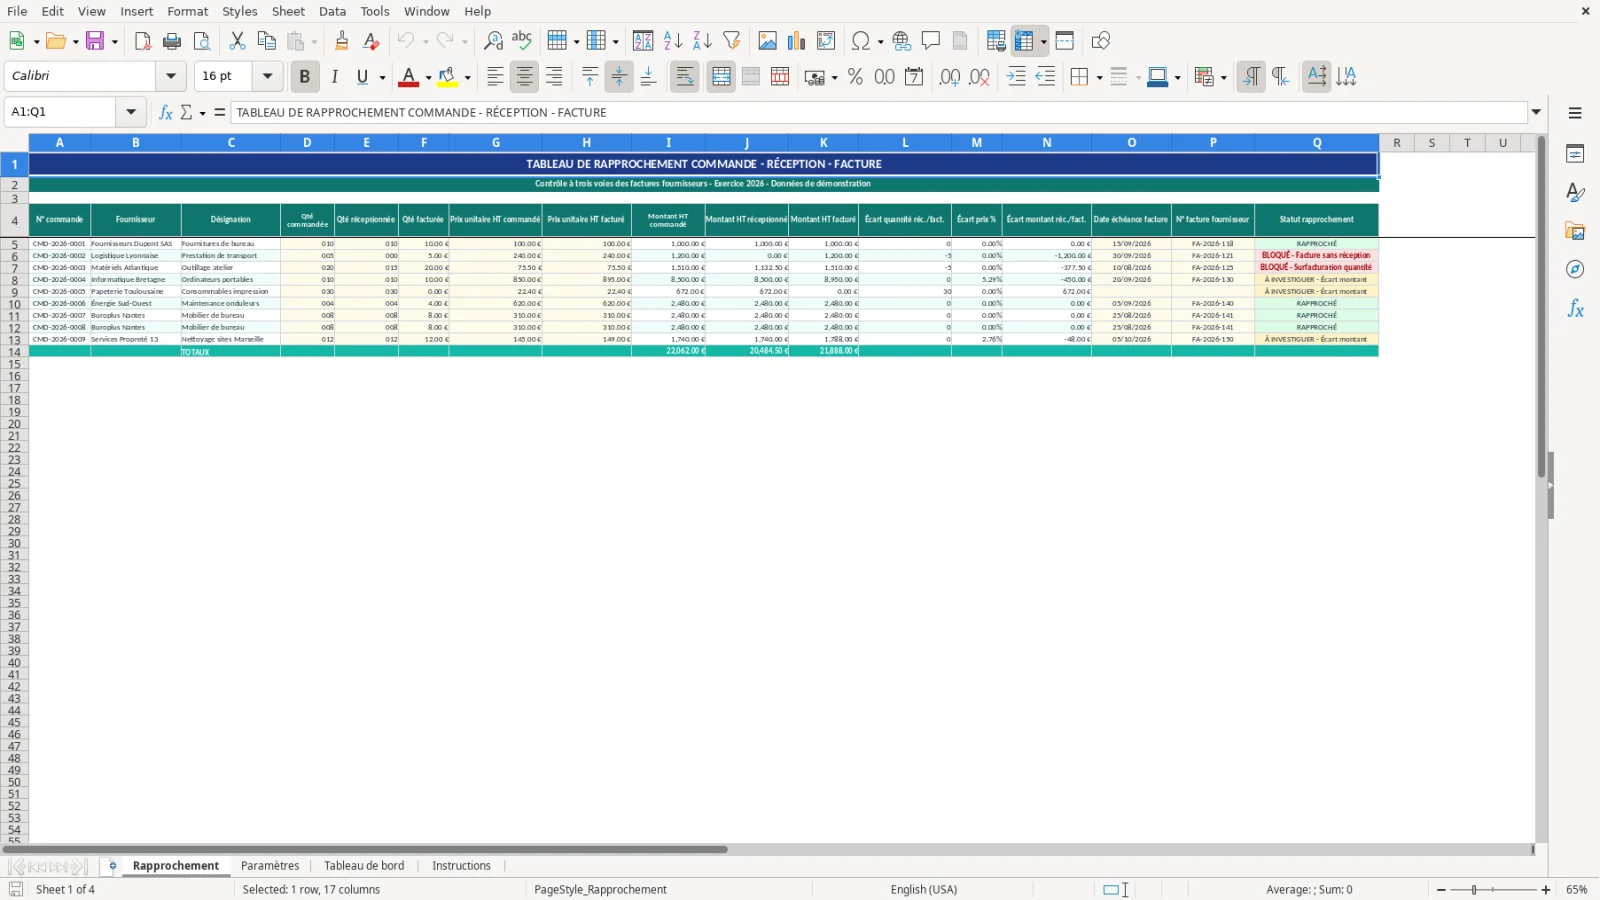Click the Sum sigma icon

point(186,112)
